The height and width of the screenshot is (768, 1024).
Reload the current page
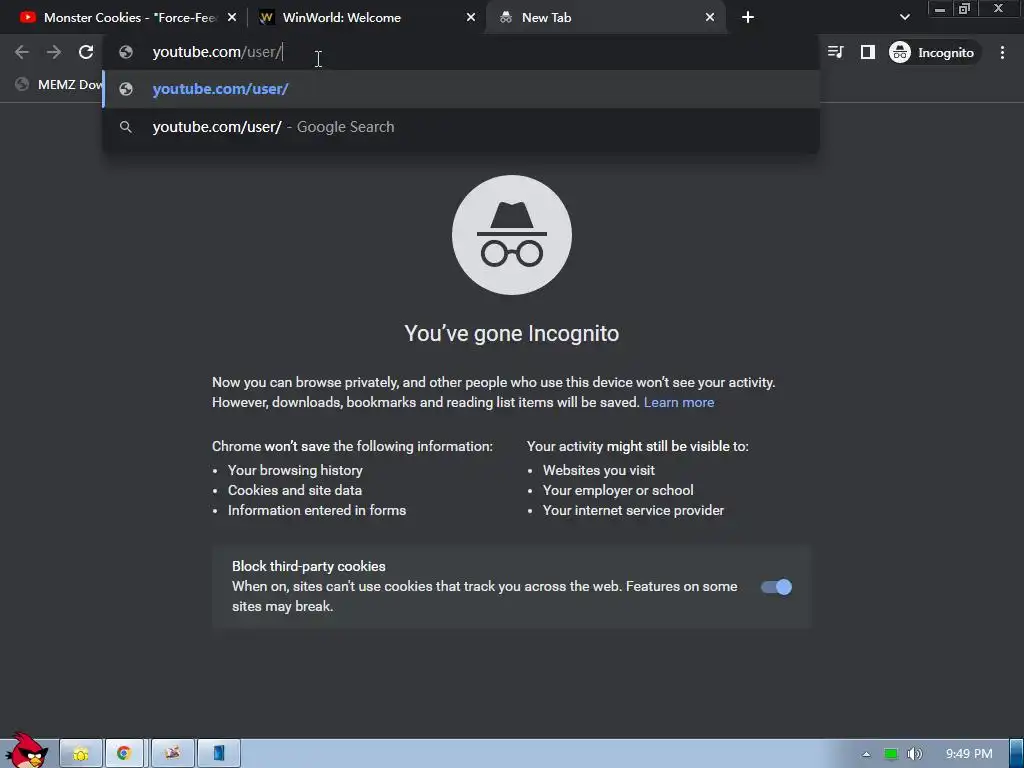[86, 52]
